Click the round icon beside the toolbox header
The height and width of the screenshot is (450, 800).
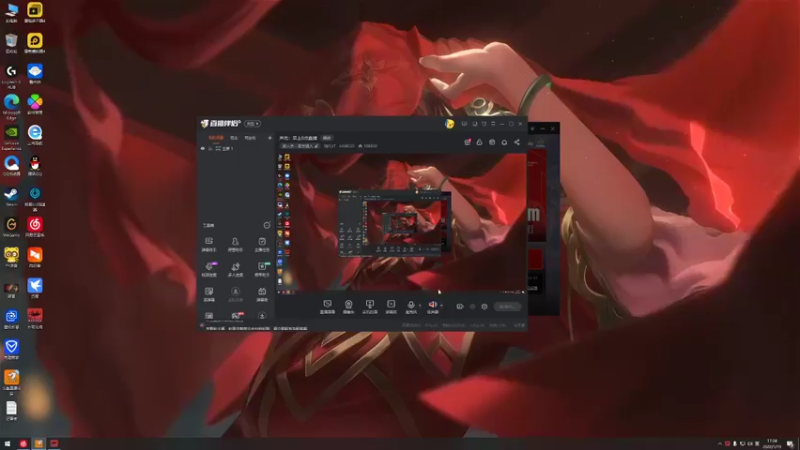pyautogui.click(x=267, y=225)
